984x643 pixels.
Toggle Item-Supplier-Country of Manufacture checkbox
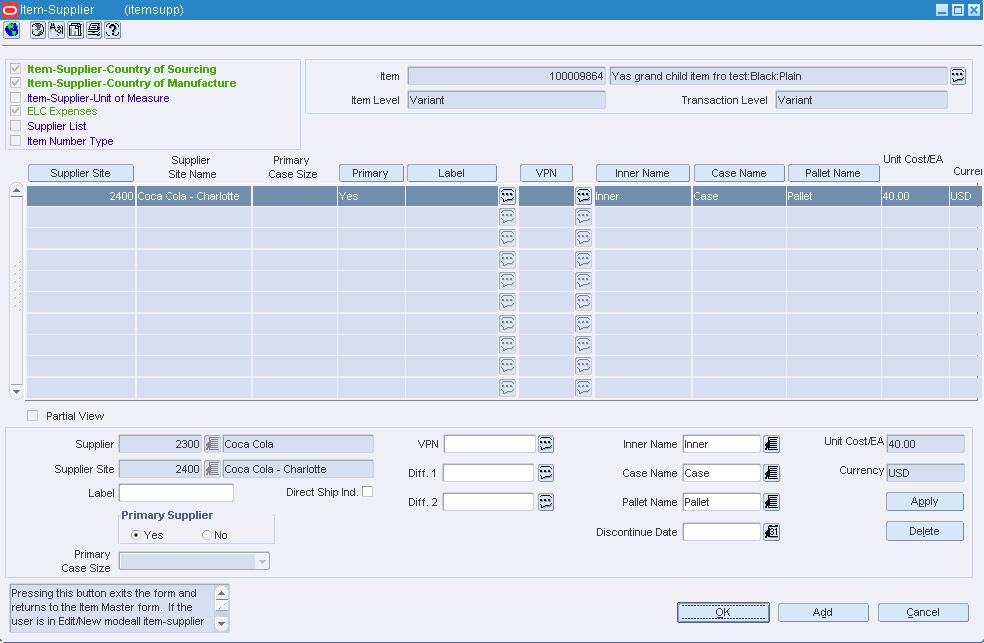tap(16, 83)
